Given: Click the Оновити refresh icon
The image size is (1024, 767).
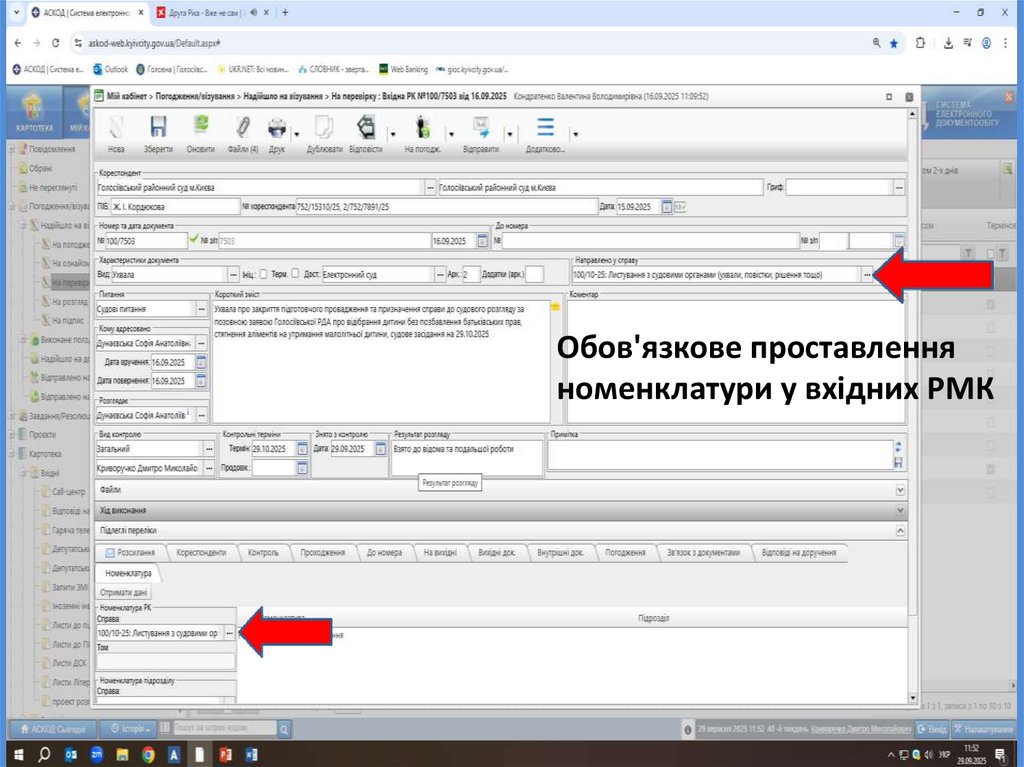Looking at the screenshot, I should point(200,127).
